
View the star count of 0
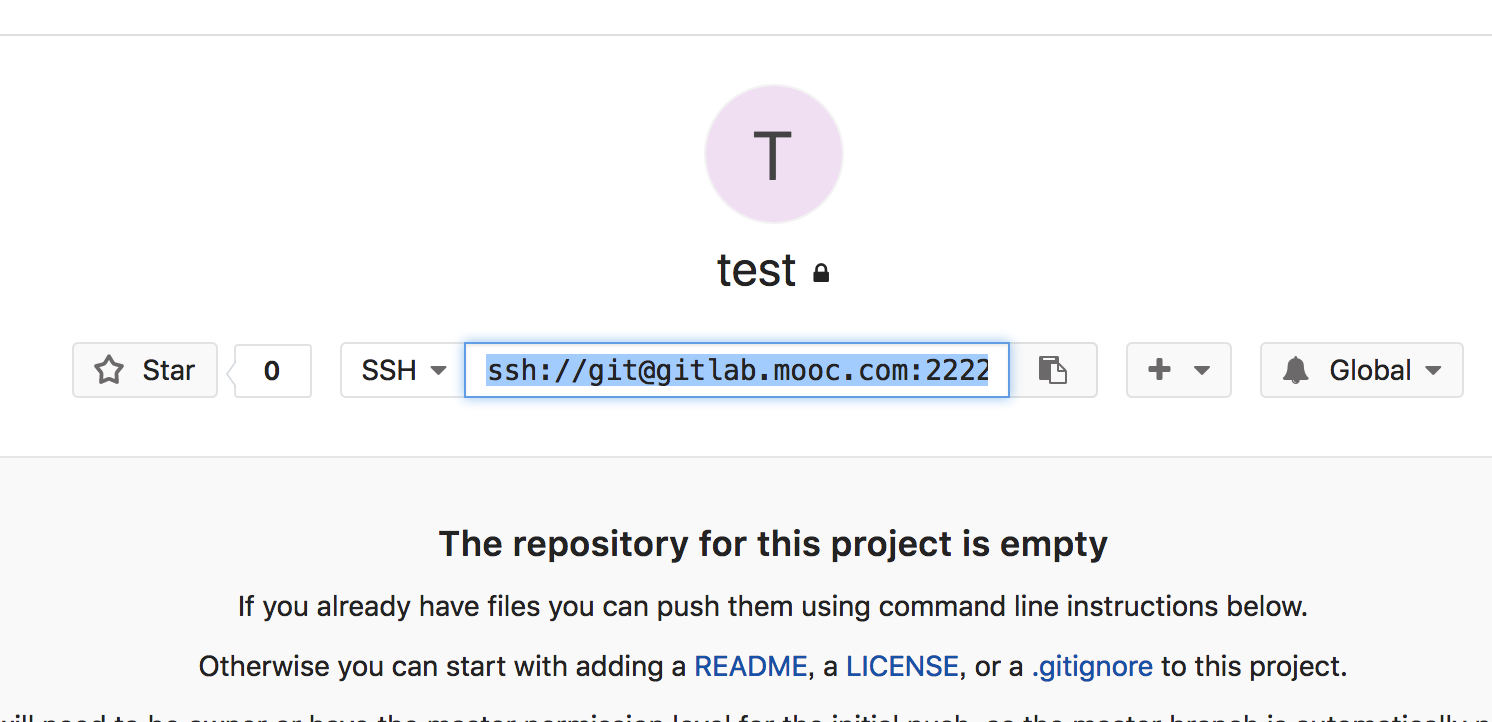click(x=271, y=369)
